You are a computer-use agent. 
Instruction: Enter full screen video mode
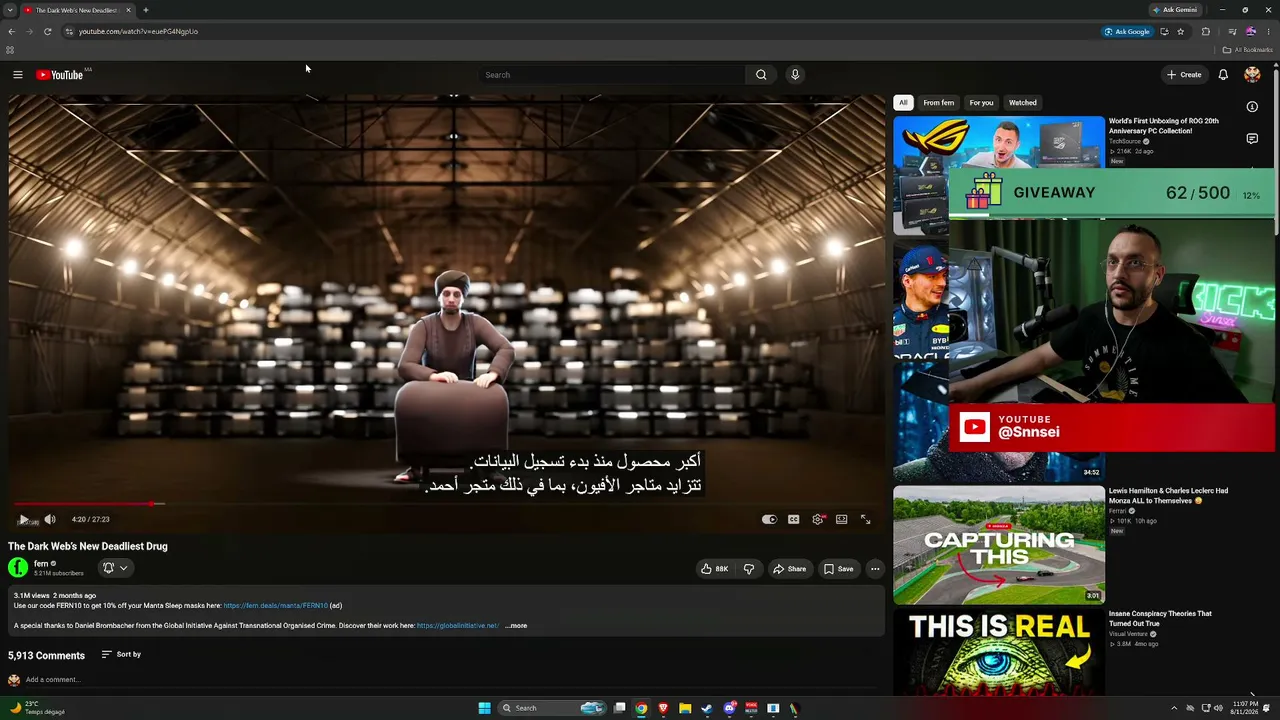(x=866, y=520)
